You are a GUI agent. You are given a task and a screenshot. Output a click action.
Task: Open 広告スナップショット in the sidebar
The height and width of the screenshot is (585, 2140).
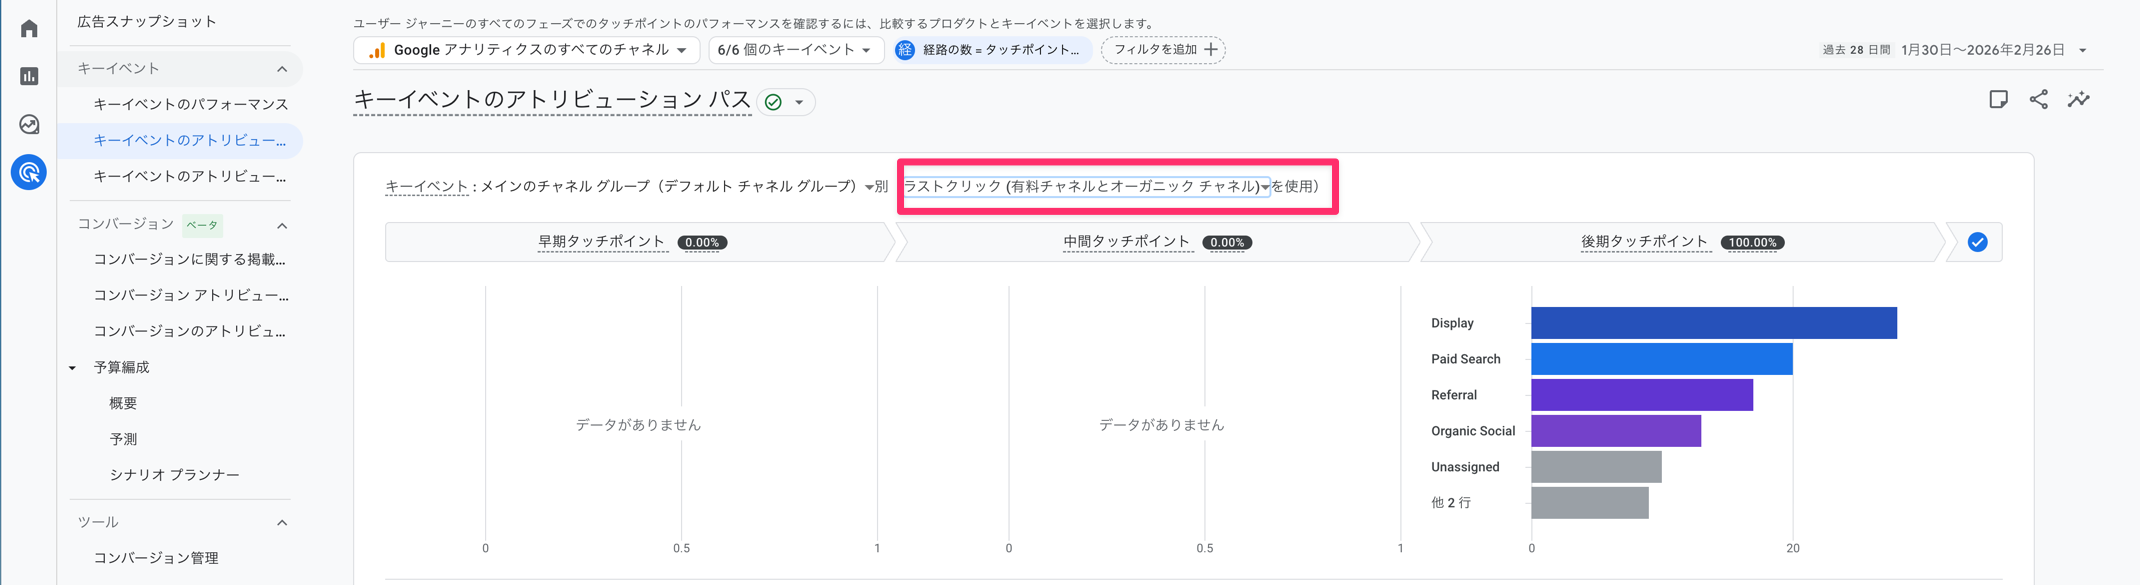147,21
